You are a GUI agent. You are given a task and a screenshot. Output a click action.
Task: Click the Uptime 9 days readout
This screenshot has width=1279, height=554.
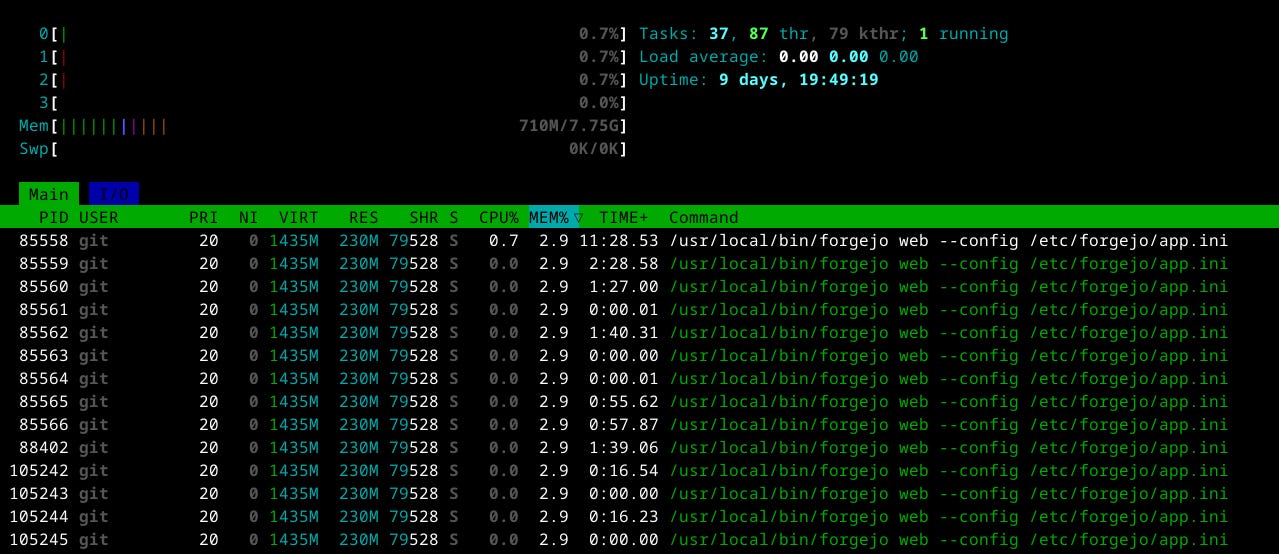tap(758, 79)
